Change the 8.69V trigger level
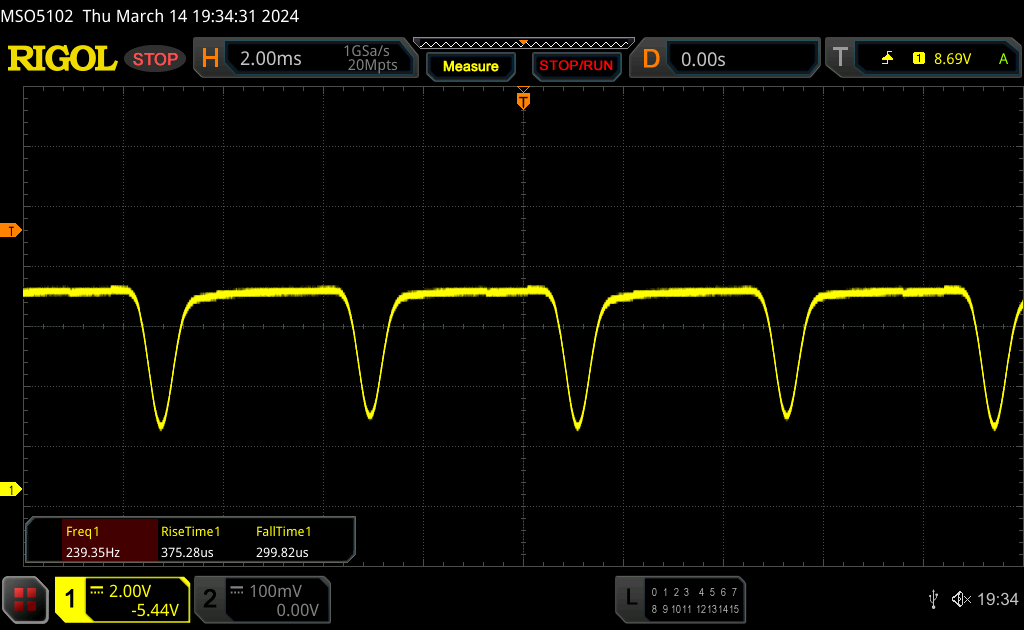Image resolution: width=1024 pixels, height=630 pixels. tap(952, 59)
